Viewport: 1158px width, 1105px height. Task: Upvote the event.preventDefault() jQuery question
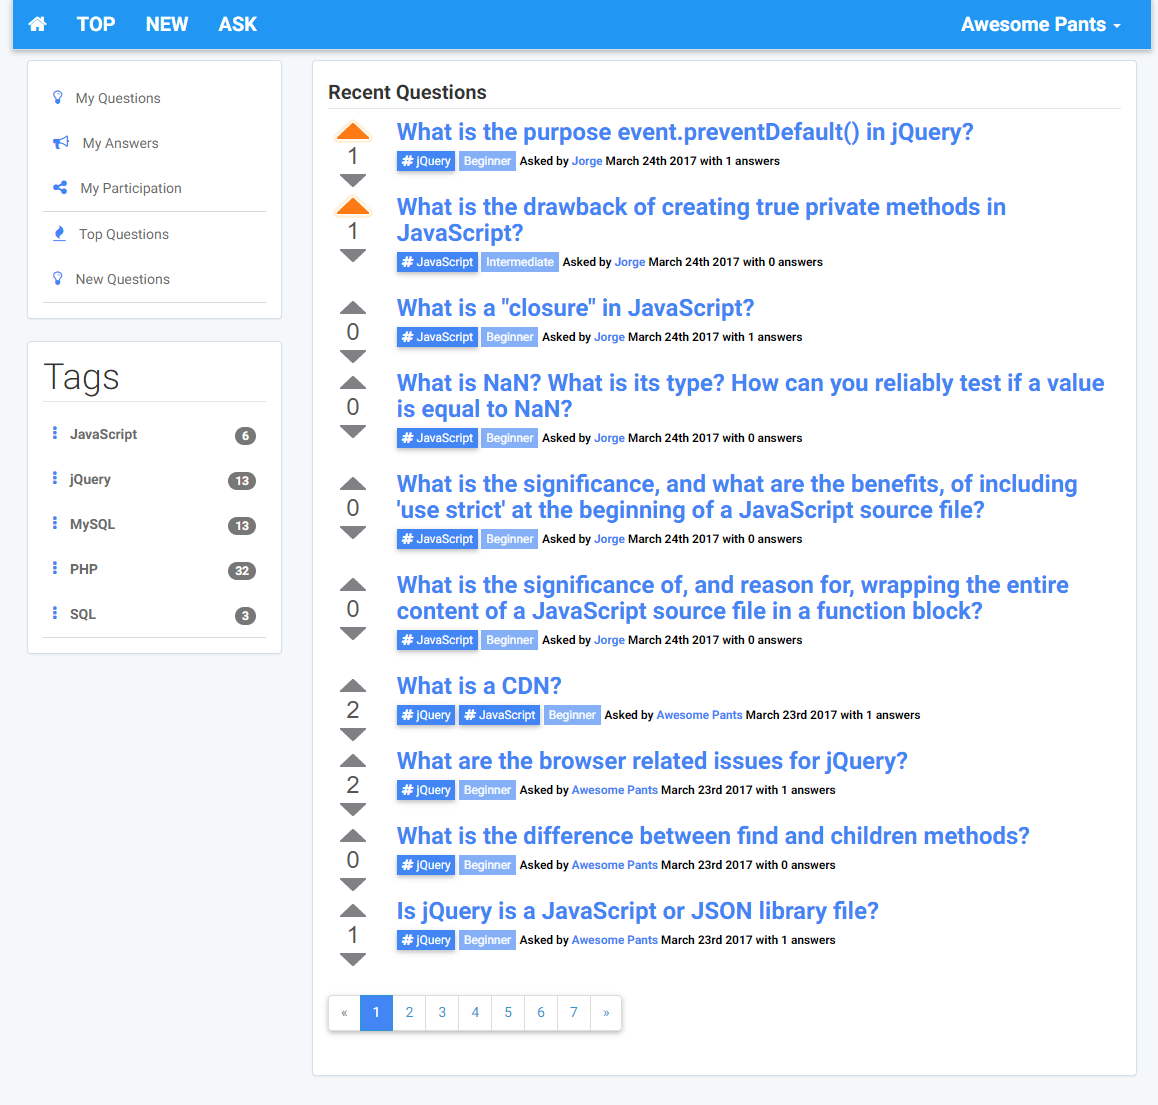353,132
